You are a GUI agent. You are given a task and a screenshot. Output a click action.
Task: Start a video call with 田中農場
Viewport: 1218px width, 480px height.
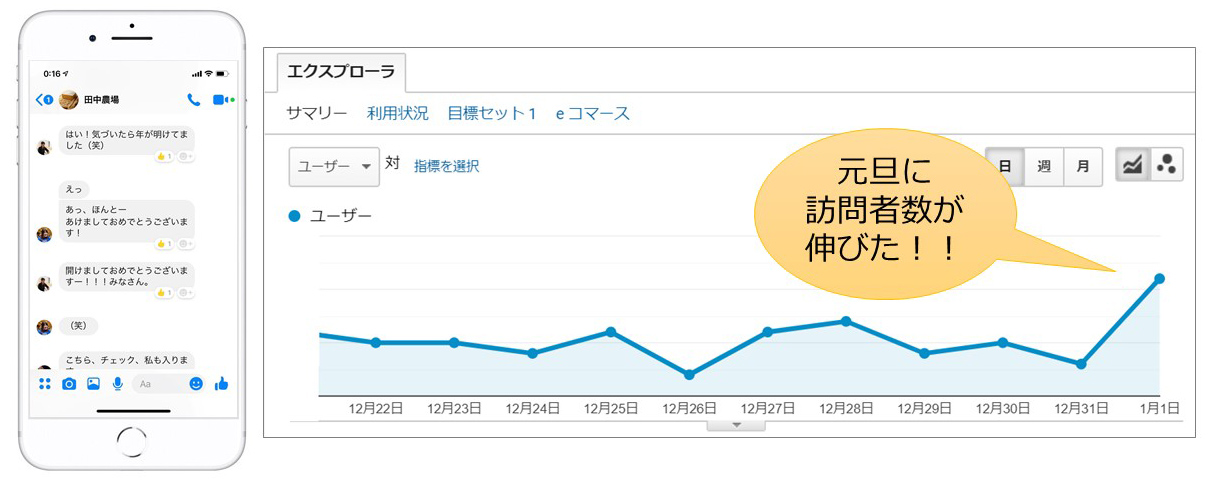pyautogui.click(x=219, y=100)
